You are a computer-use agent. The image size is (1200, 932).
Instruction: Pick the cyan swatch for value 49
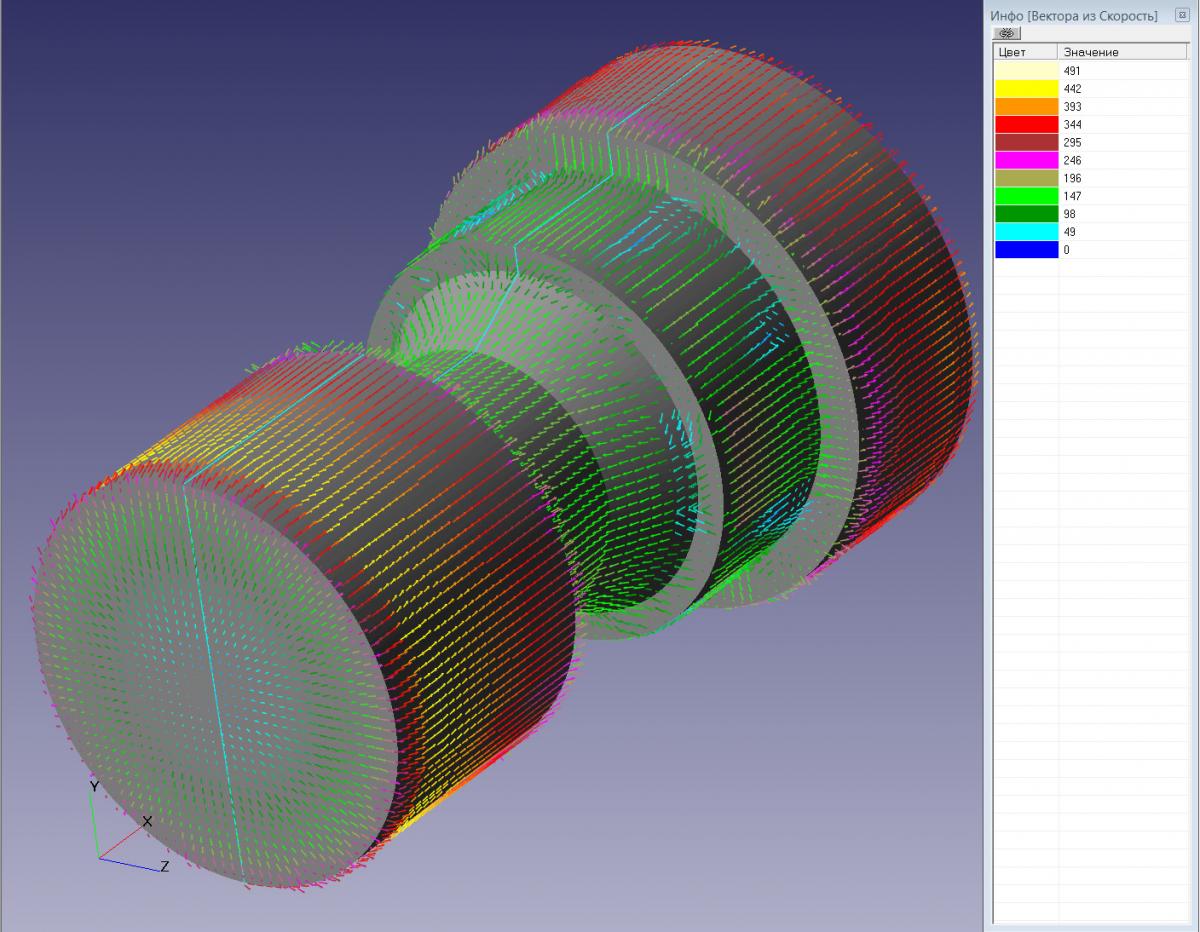(1026, 232)
